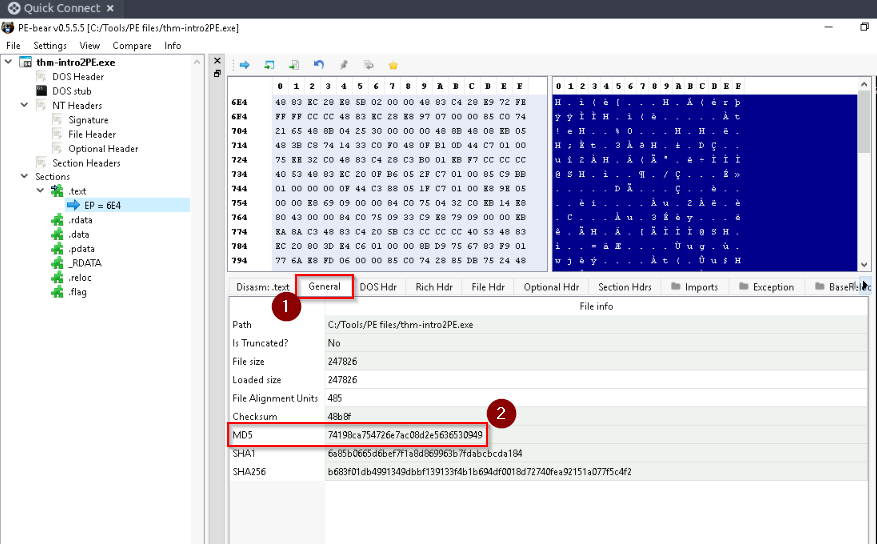Image resolution: width=877 pixels, height=544 pixels.
Task: Click the blue arrow icon in the hex toolbar
Action: [244, 65]
